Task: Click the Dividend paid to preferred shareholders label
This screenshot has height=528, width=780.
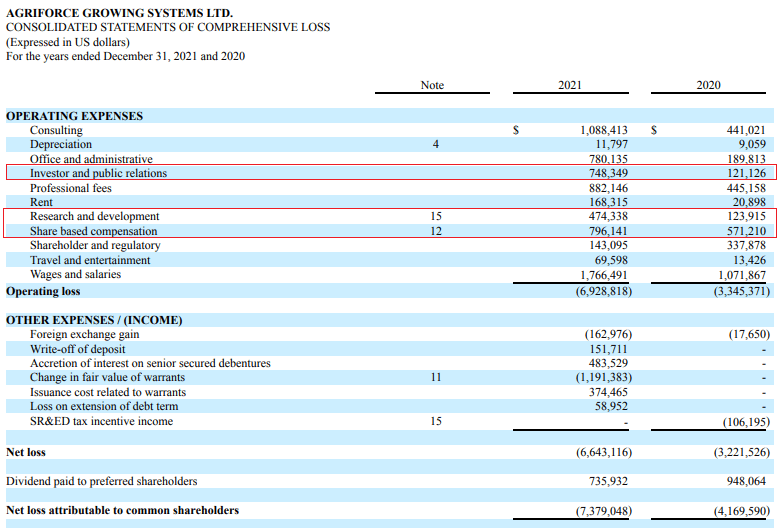Action: pos(101,481)
